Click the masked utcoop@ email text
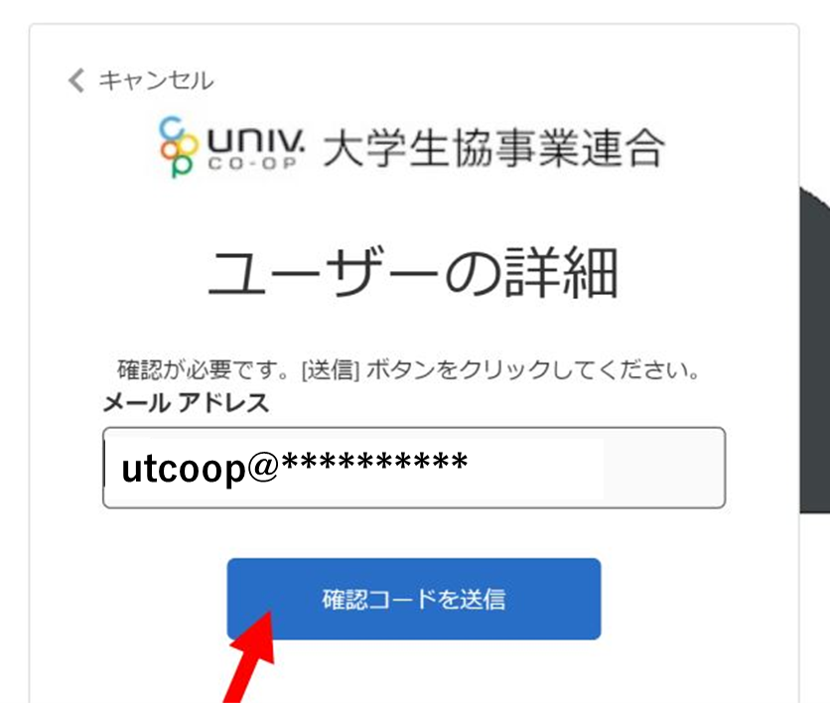This screenshot has width=830, height=703. (294, 468)
